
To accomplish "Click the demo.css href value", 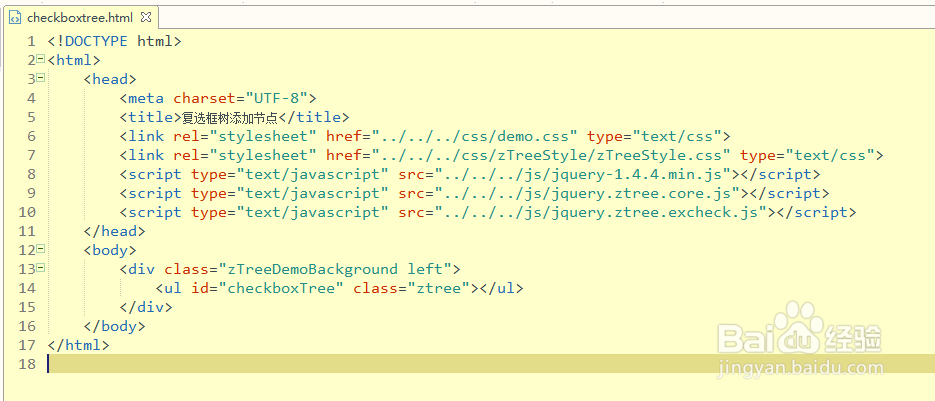I will [475, 136].
